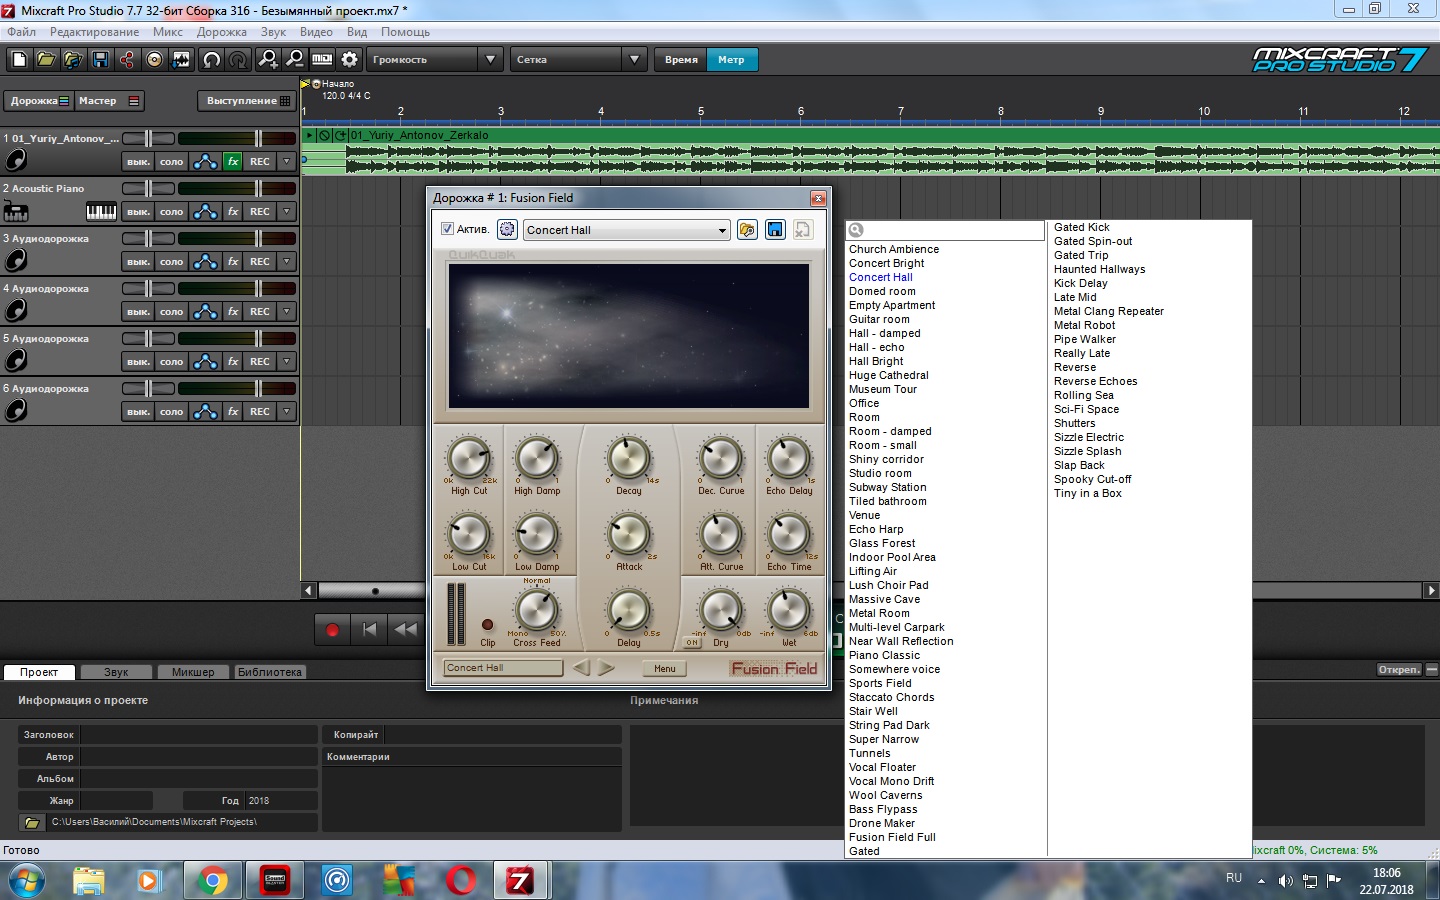This screenshot has width=1440, height=900.
Task: Switch to the Звук tab
Action: (x=116, y=672)
